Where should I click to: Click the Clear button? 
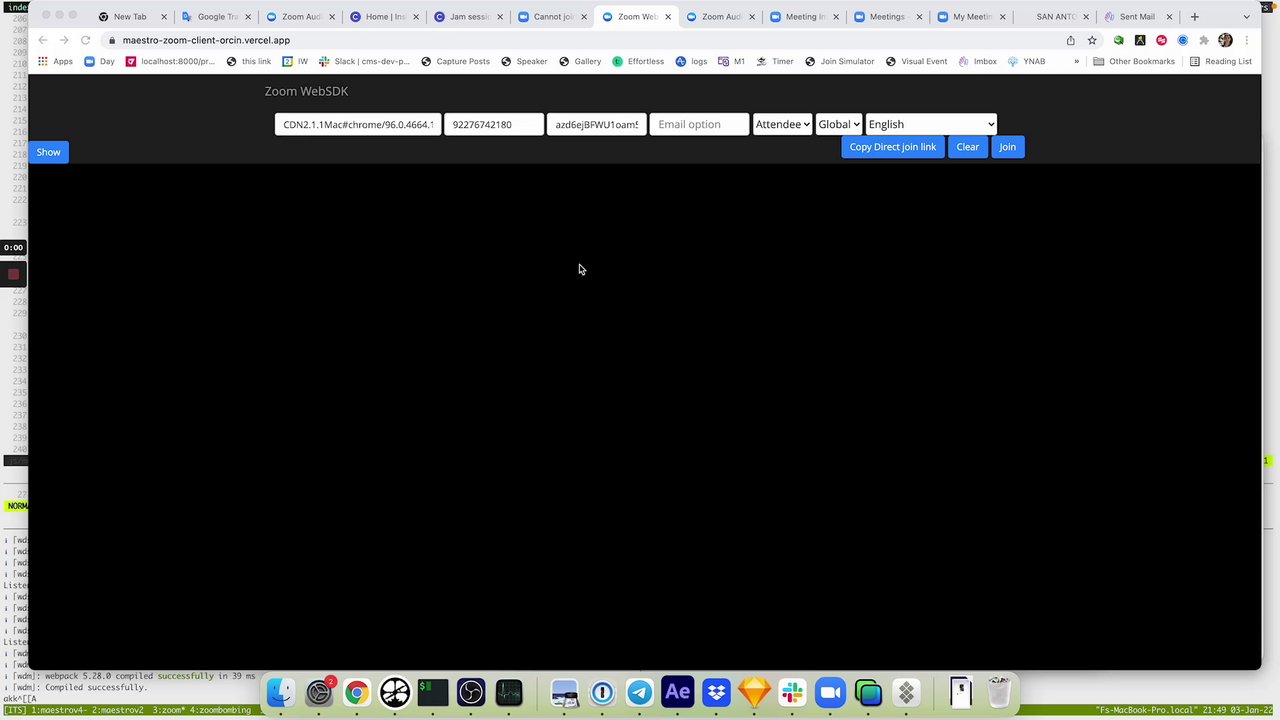[x=967, y=147]
